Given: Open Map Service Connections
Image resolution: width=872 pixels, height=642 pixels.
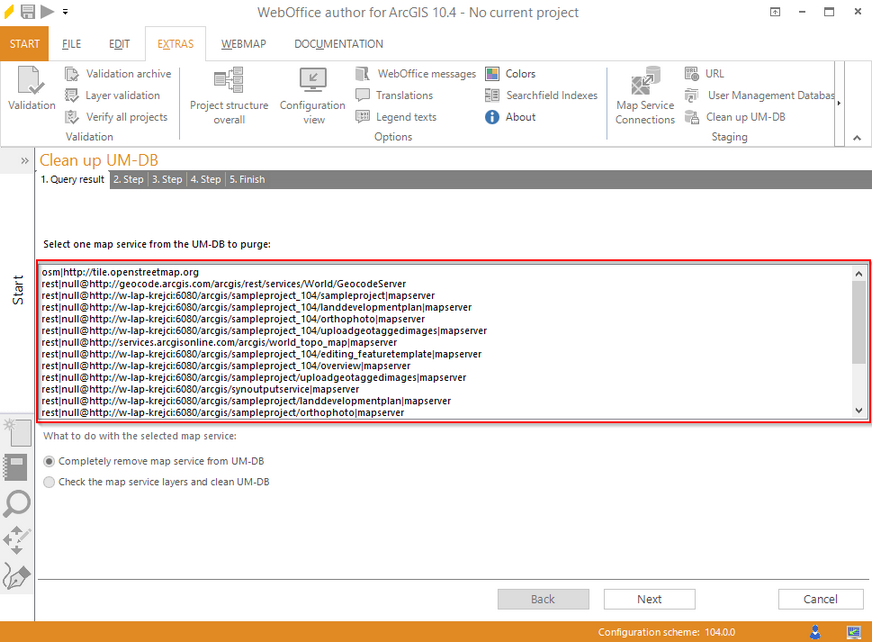Looking at the screenshot, I should coord(645,96).
